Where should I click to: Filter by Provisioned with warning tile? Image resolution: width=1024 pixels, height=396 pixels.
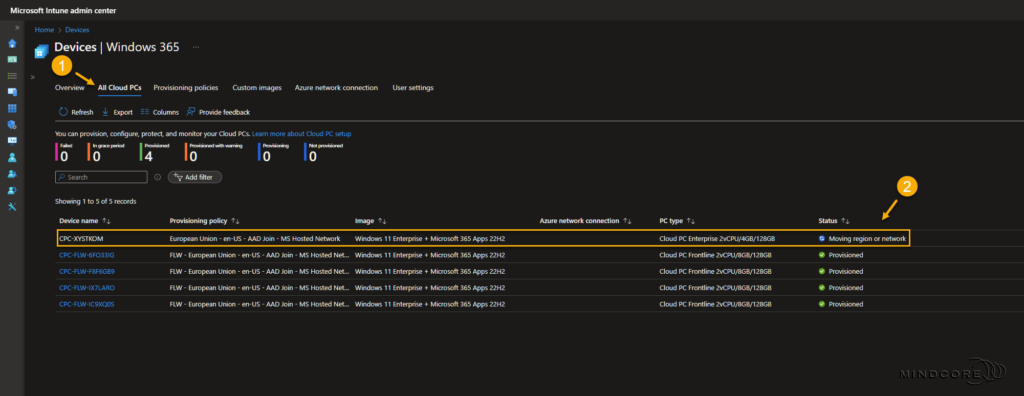point(214,152)
